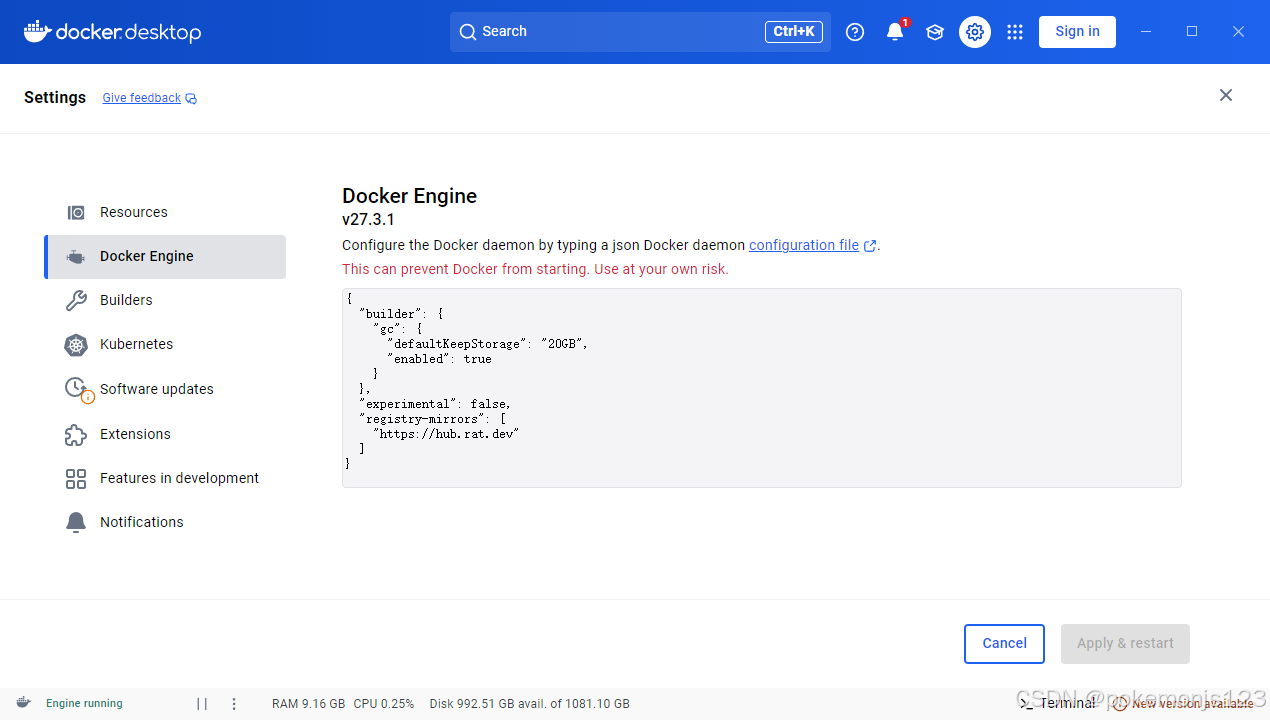Click the RAM 9.16 GB status

tap(309, 704)
